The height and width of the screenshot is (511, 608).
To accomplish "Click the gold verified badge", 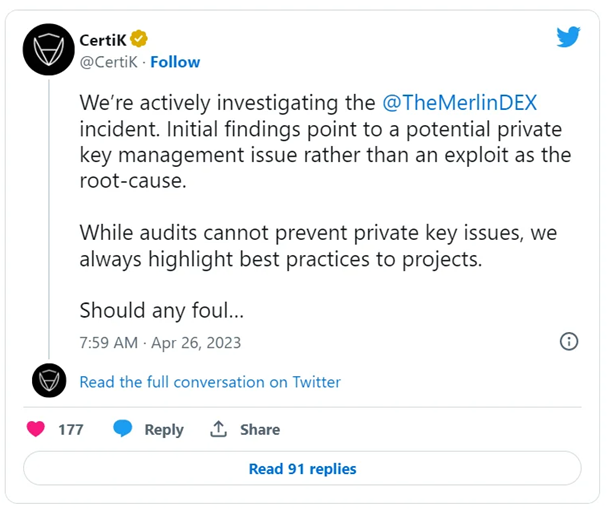I will click(x=142, y=40).
